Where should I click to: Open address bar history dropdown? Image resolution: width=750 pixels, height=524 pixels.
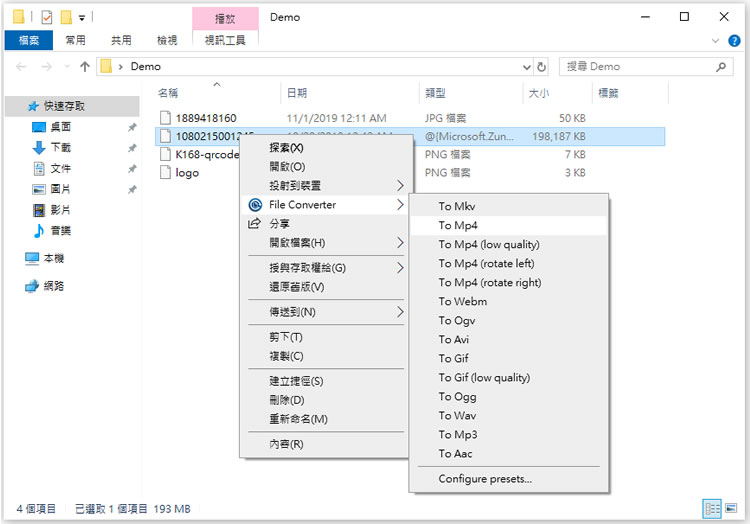pyautogui.click(x=527, y=67)
